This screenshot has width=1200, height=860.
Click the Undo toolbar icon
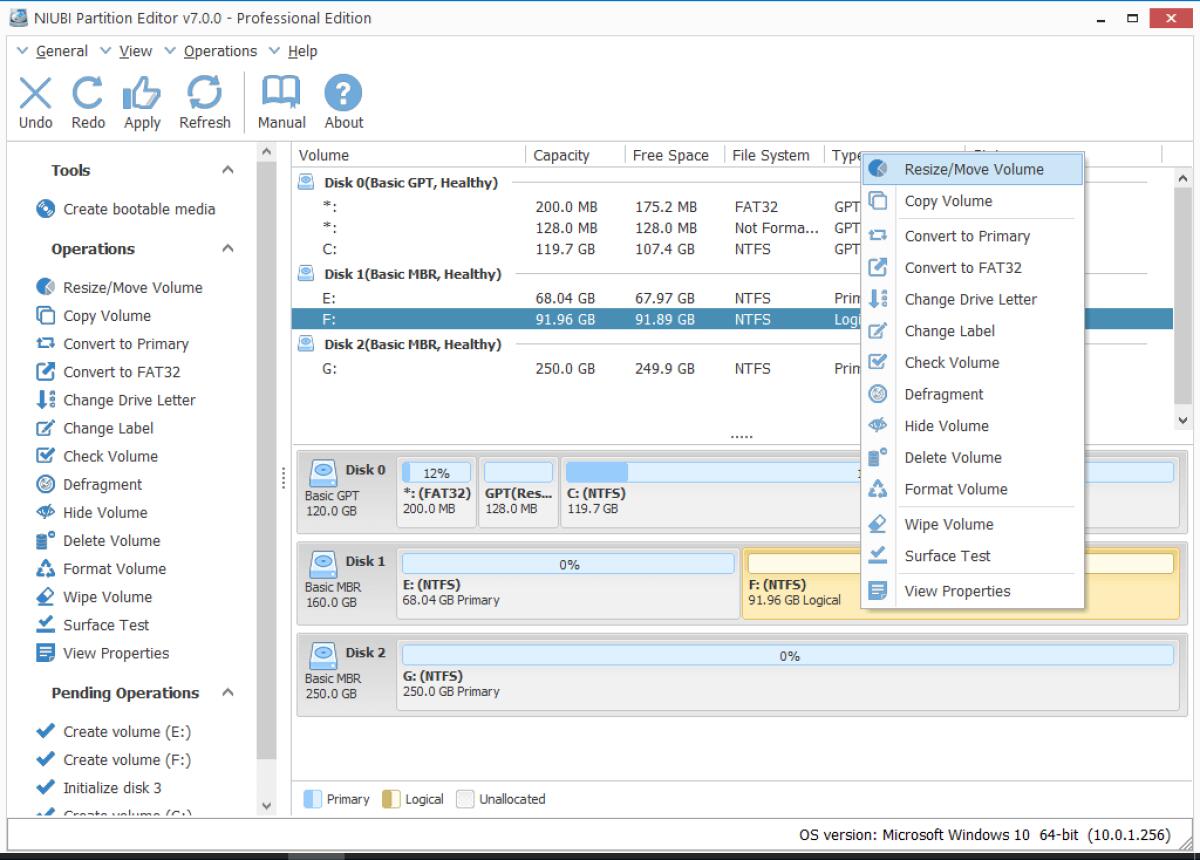[34, 99]
